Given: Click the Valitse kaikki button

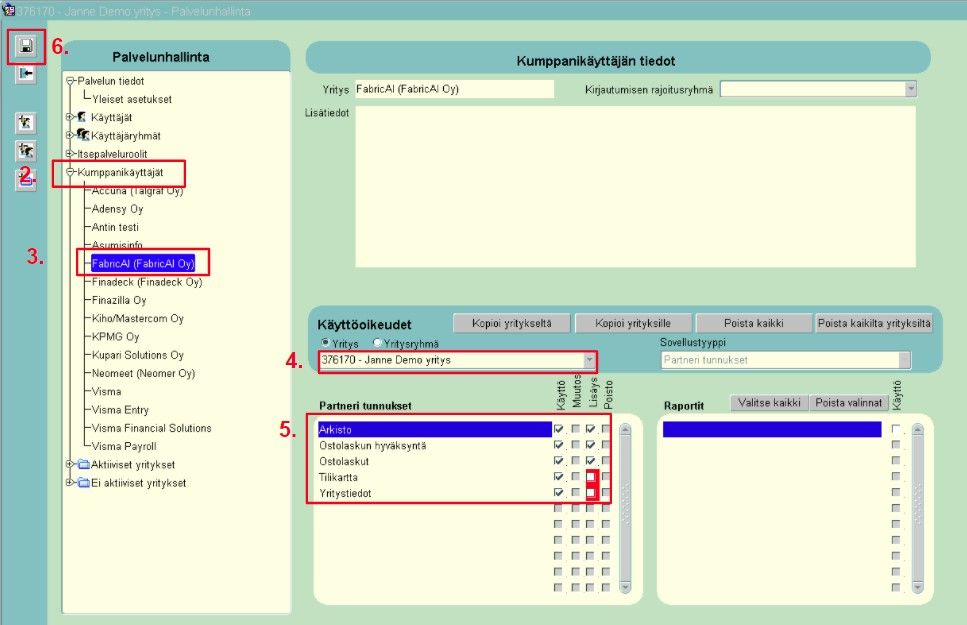Looking at the screenshot, I should pyautogui.click(x=769, y=402).
